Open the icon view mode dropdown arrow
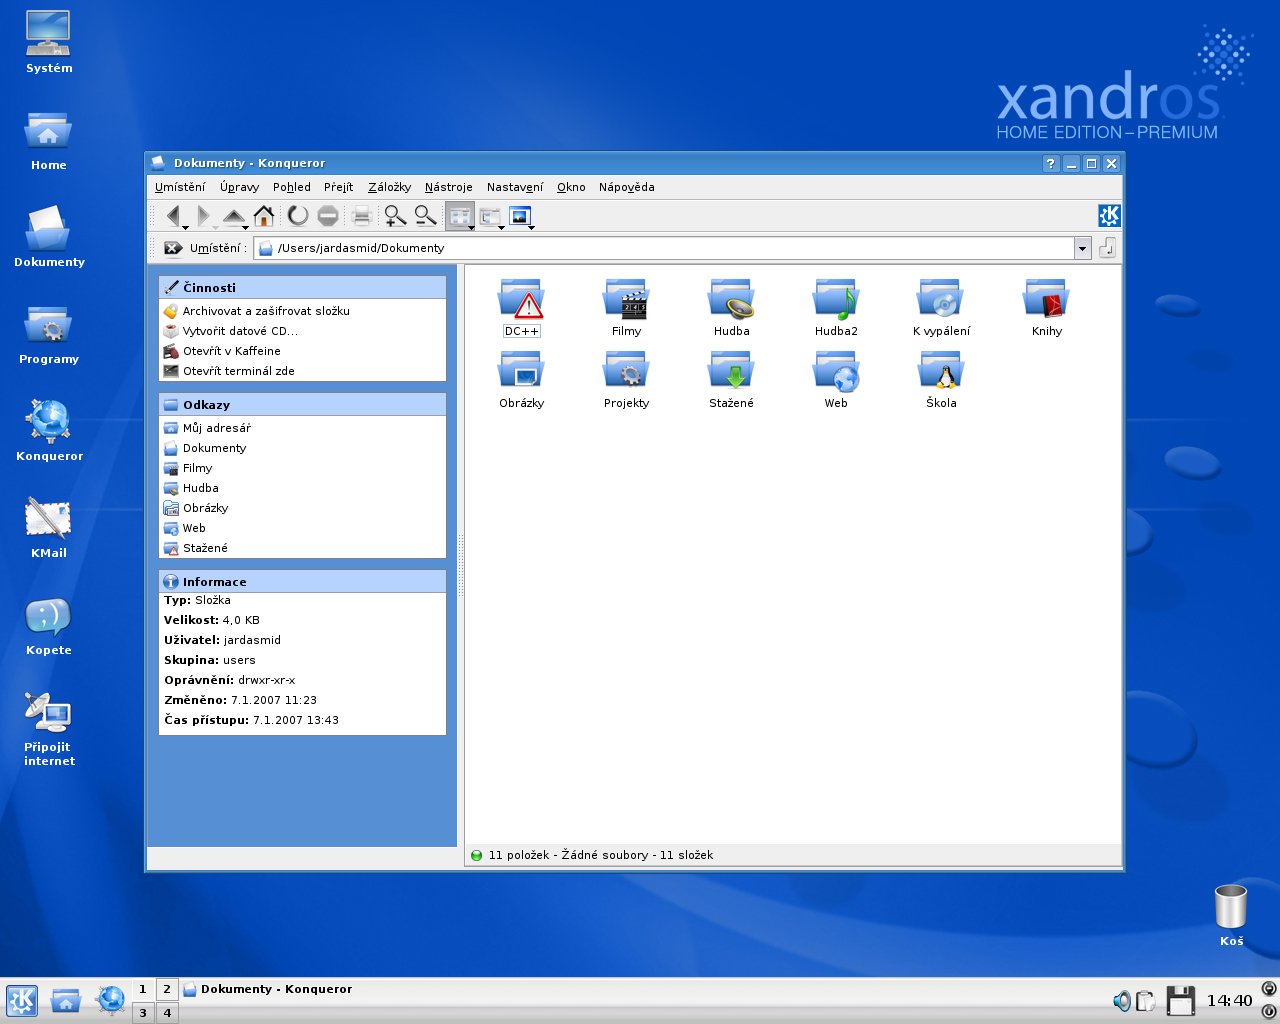 point(471,227)
